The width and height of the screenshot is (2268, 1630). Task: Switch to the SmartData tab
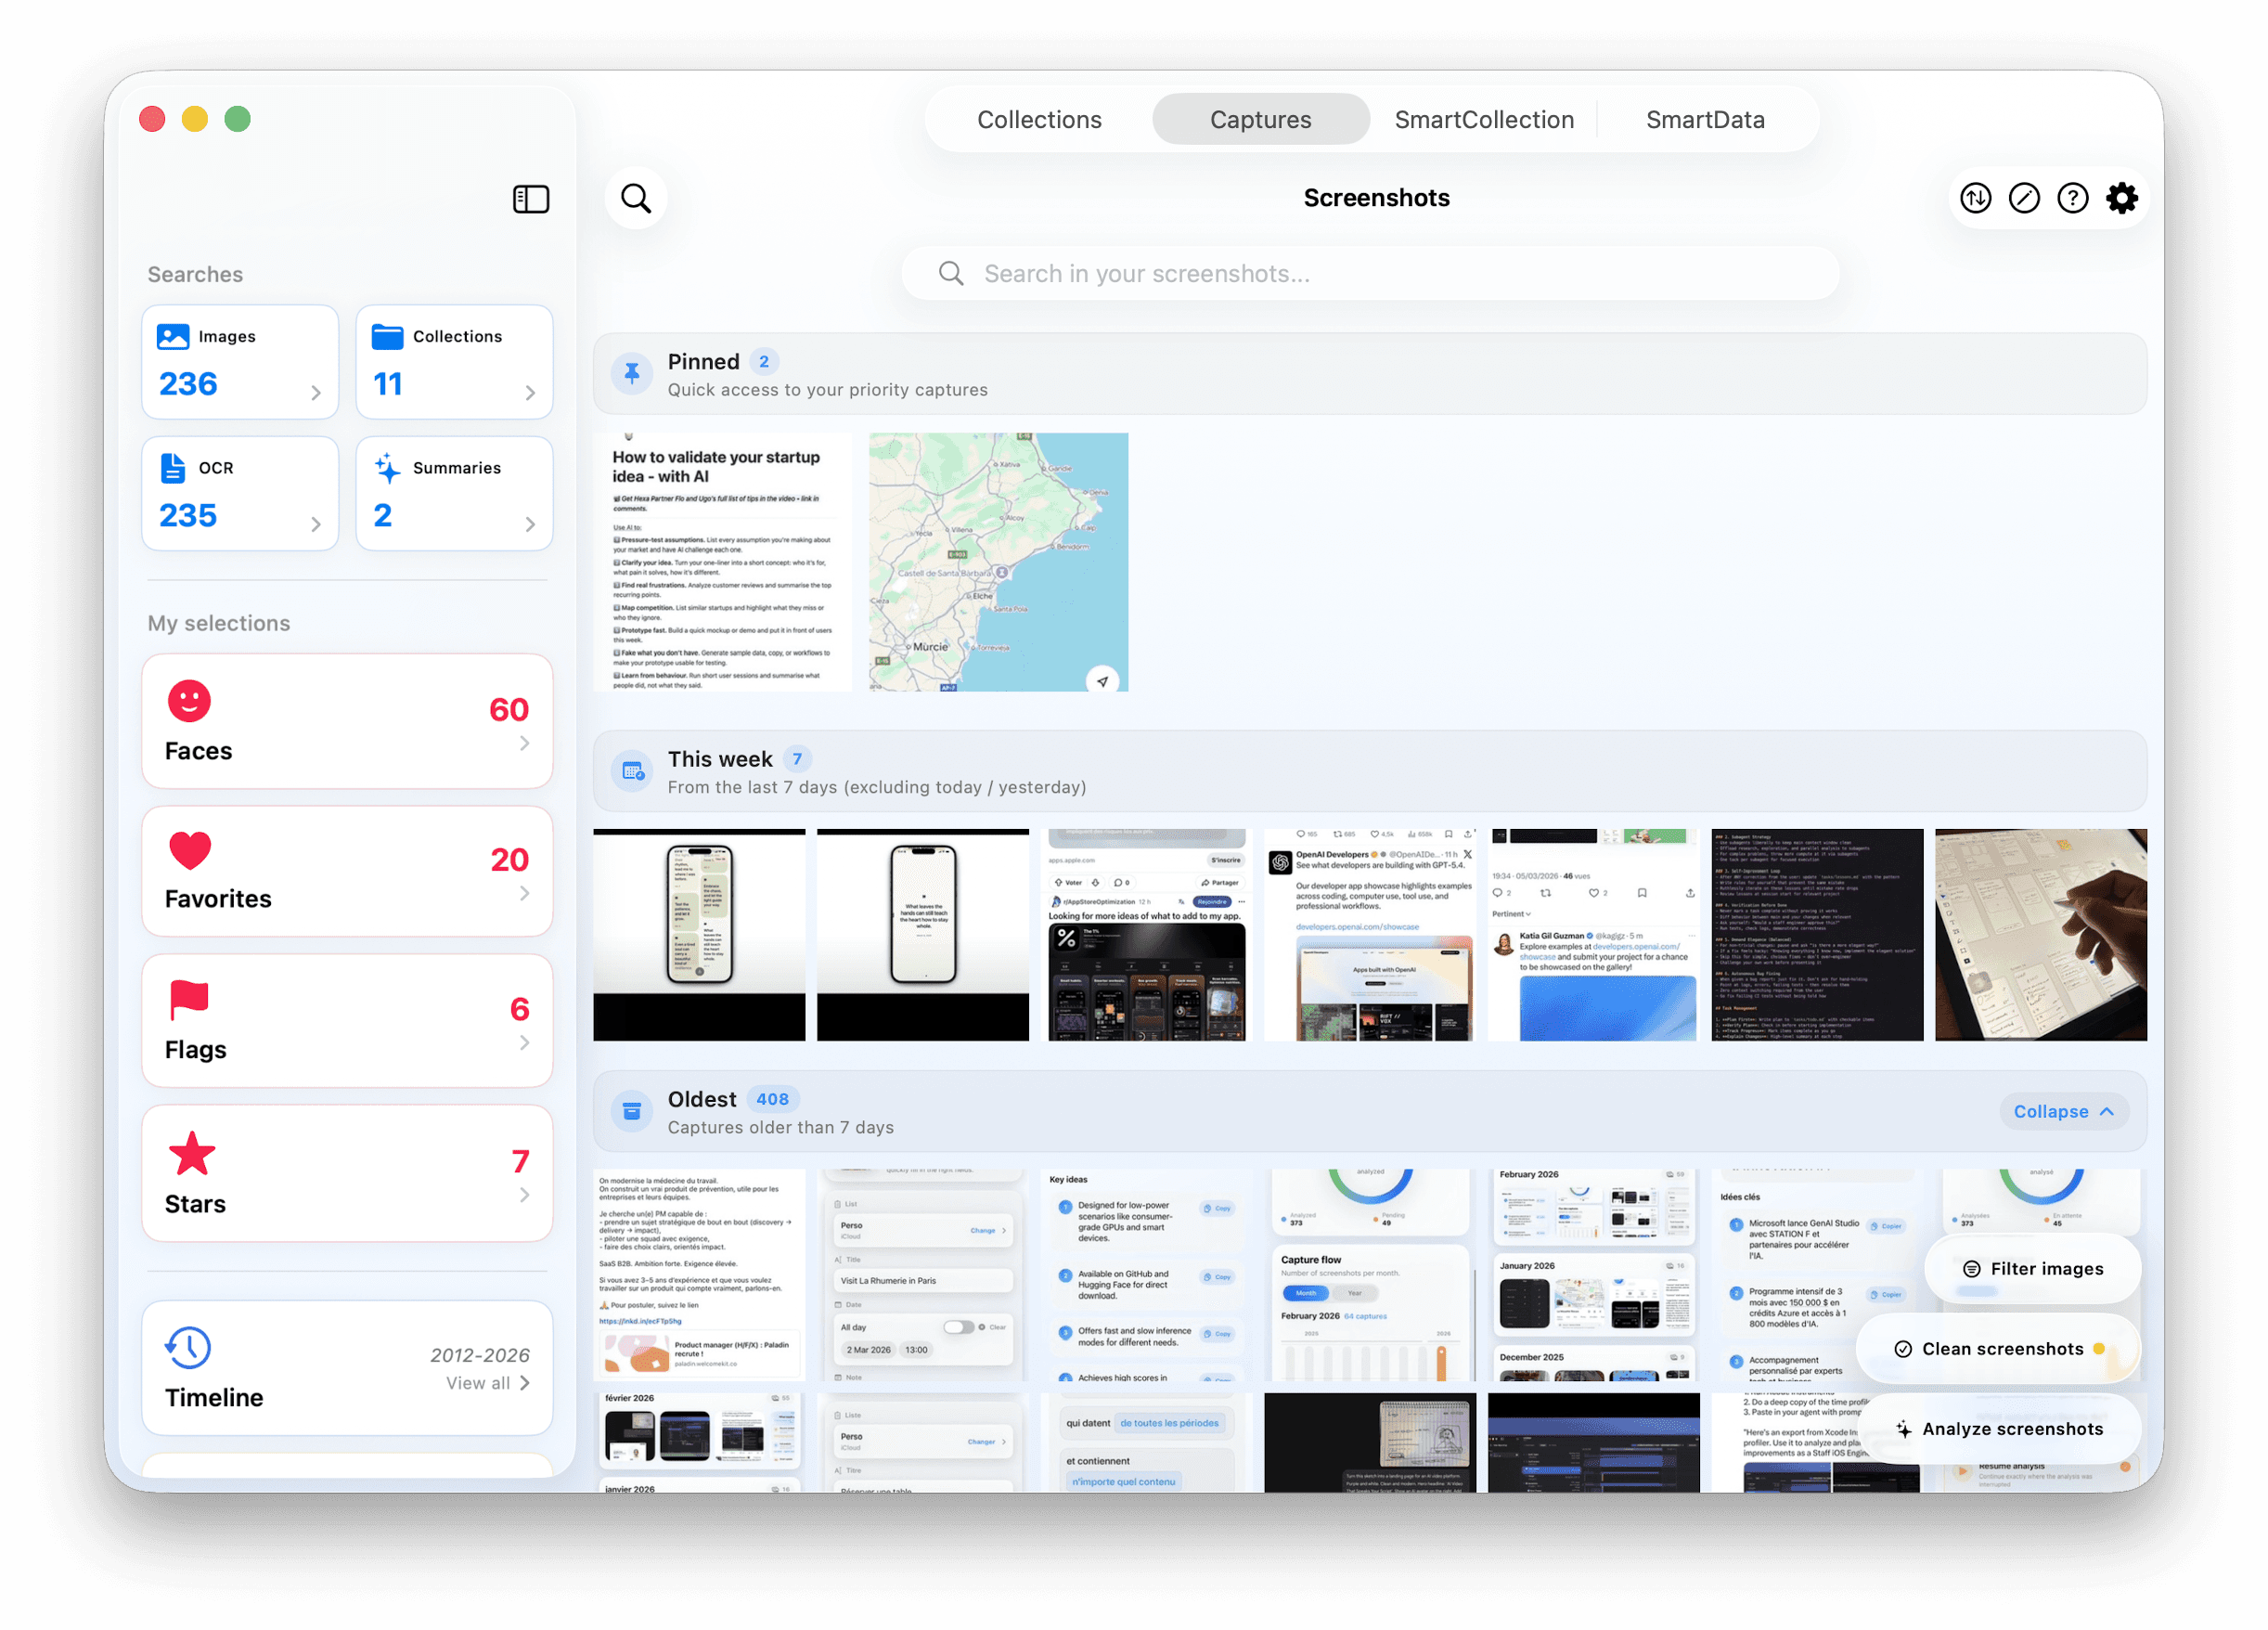click(1705, 120)
